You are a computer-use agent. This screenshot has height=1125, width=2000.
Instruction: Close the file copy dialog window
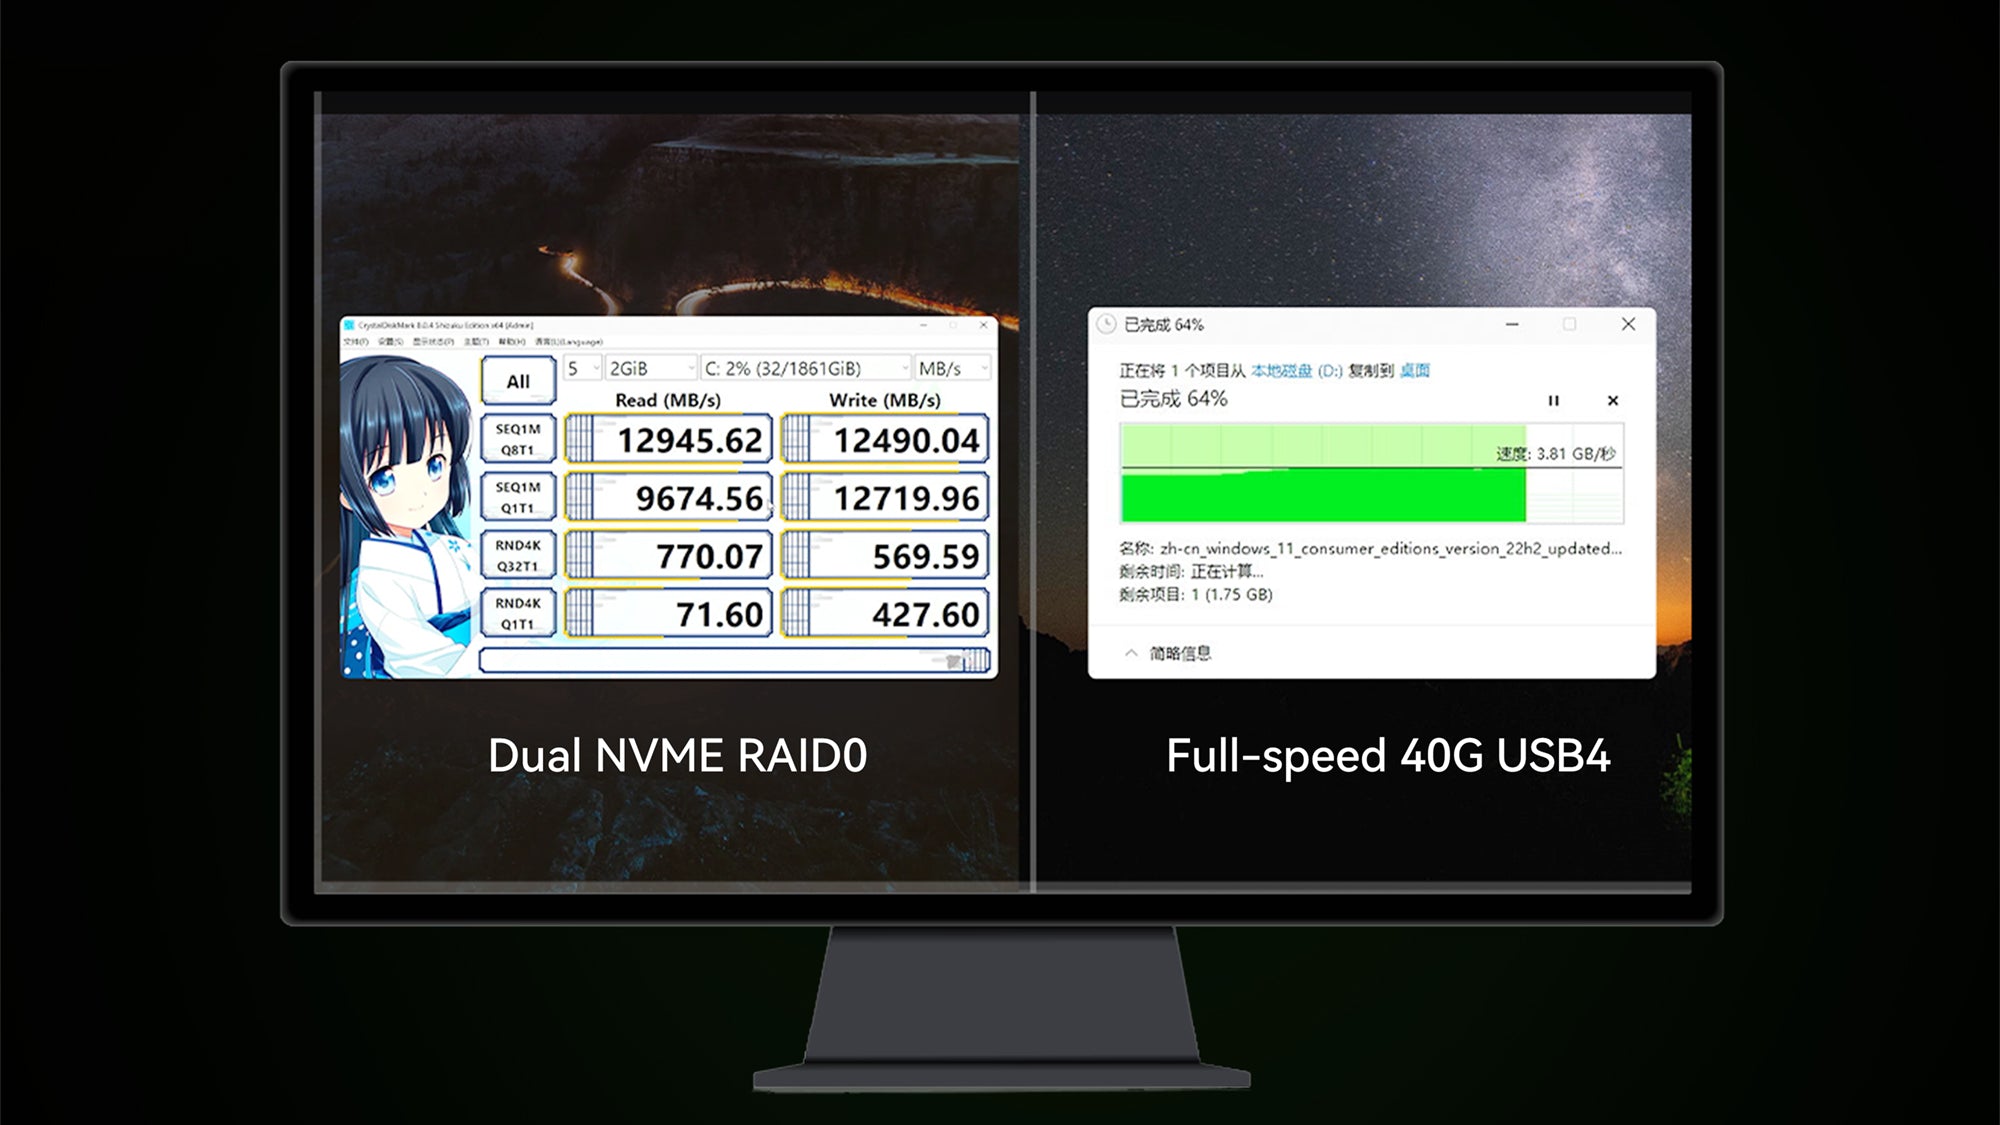[x=1628, y=324]
